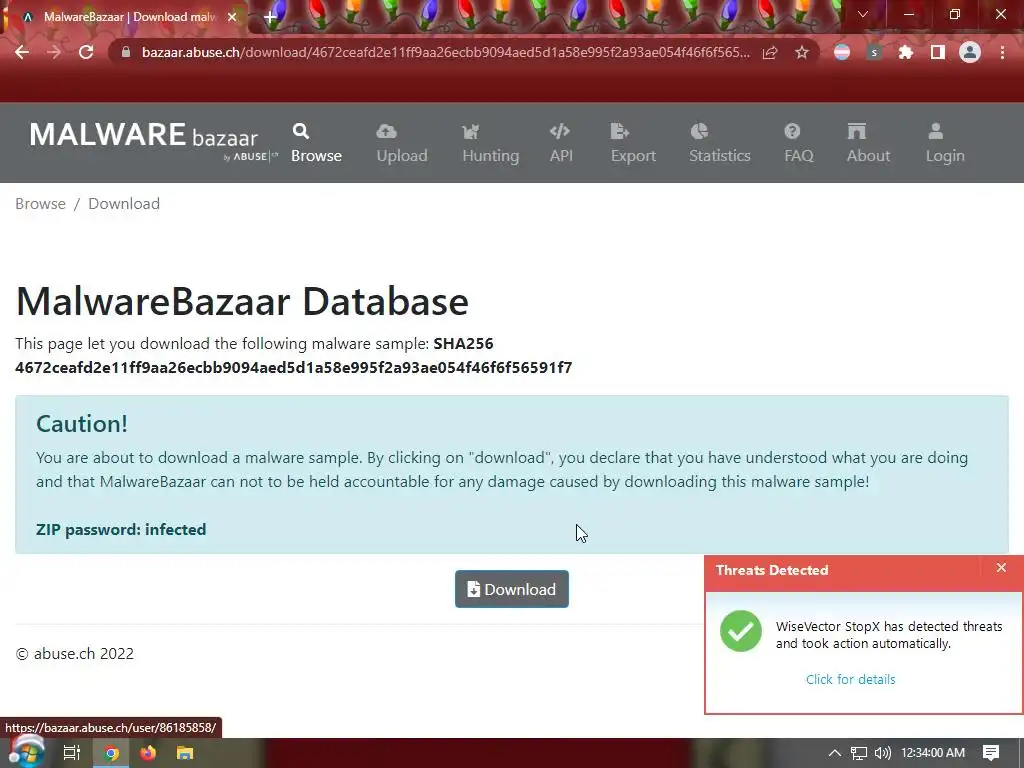
Task: Open File Explorer from taskbar
Action: (x=185, y=753)
